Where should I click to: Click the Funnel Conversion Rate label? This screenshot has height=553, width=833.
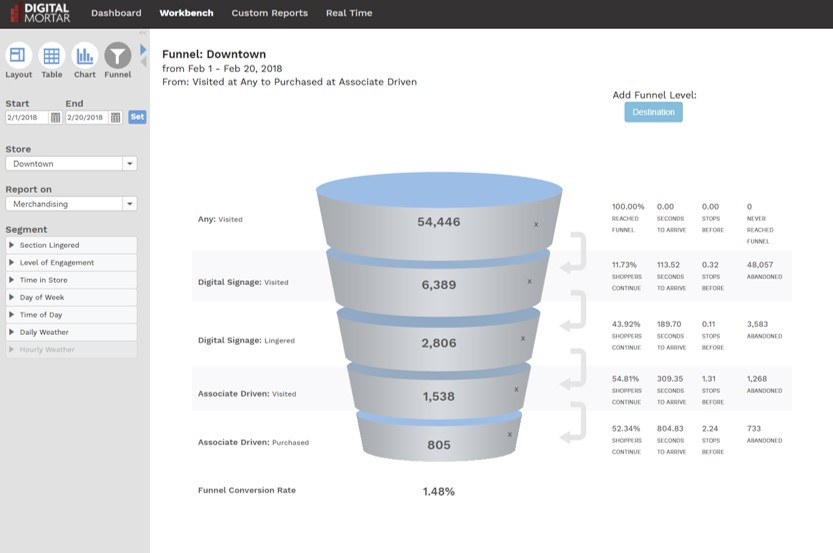(246, 490)
